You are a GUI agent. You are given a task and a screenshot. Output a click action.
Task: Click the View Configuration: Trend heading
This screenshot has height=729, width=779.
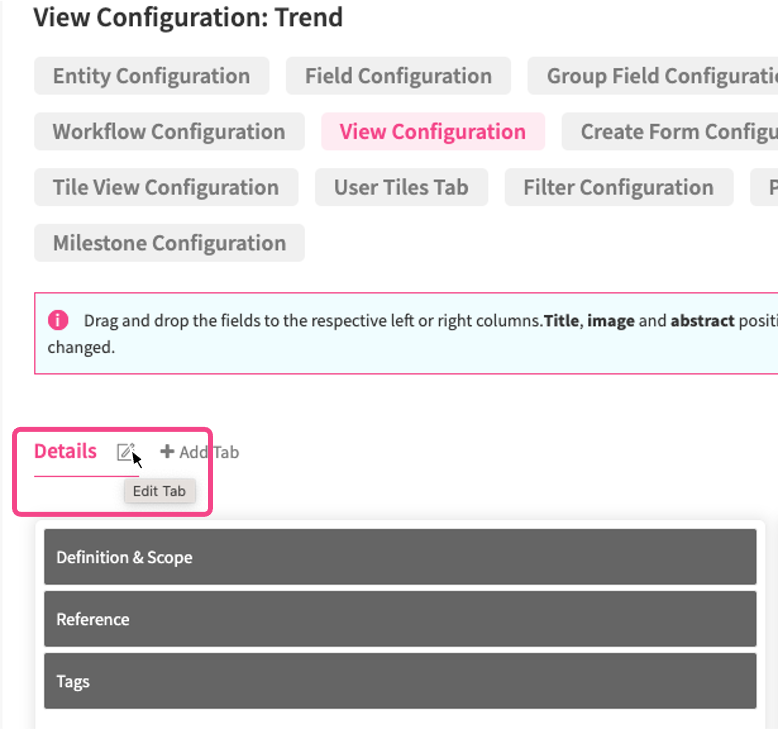[188, 17]
